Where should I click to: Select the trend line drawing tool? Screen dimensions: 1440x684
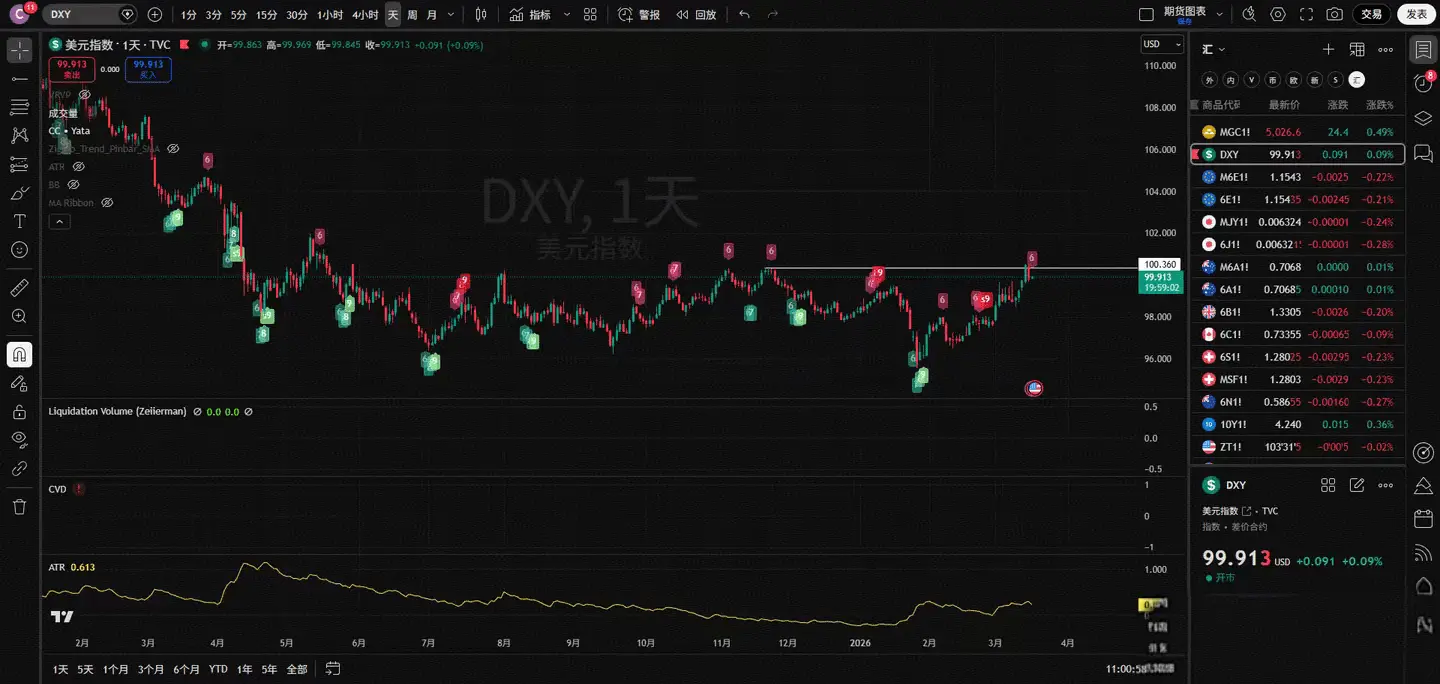(x=19, y=78)
